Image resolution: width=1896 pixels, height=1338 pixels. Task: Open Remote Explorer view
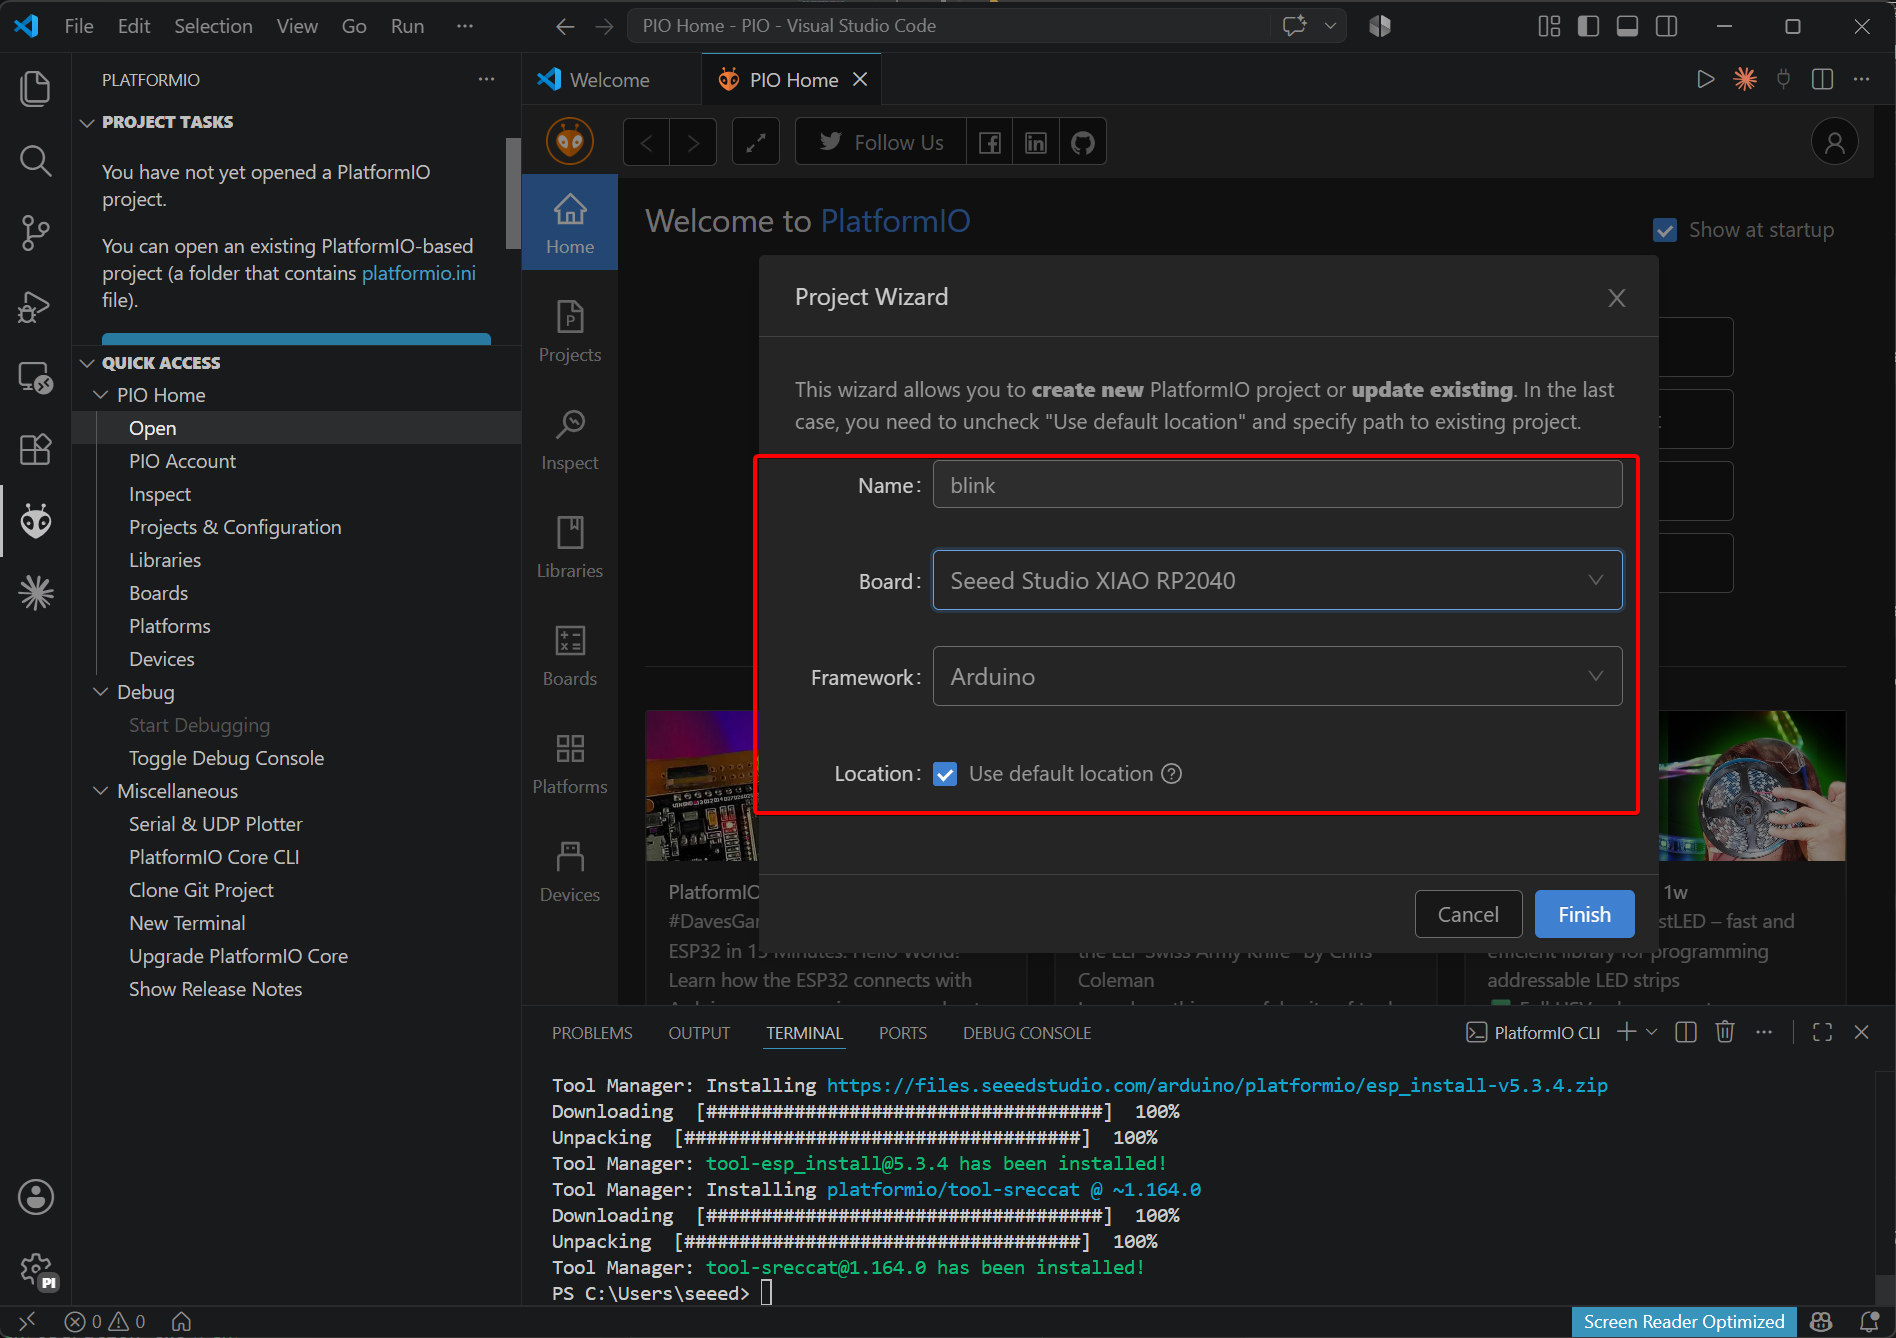point(35,377)
